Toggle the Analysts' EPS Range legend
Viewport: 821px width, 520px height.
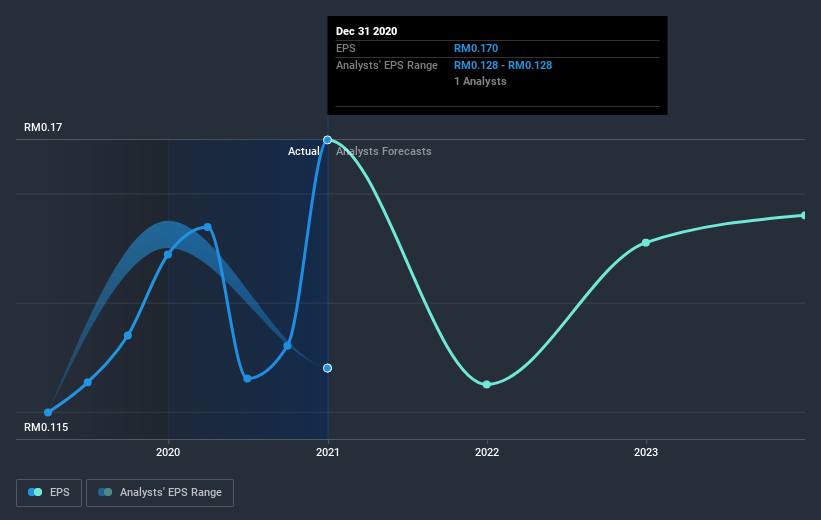click(x=160, y=492)
